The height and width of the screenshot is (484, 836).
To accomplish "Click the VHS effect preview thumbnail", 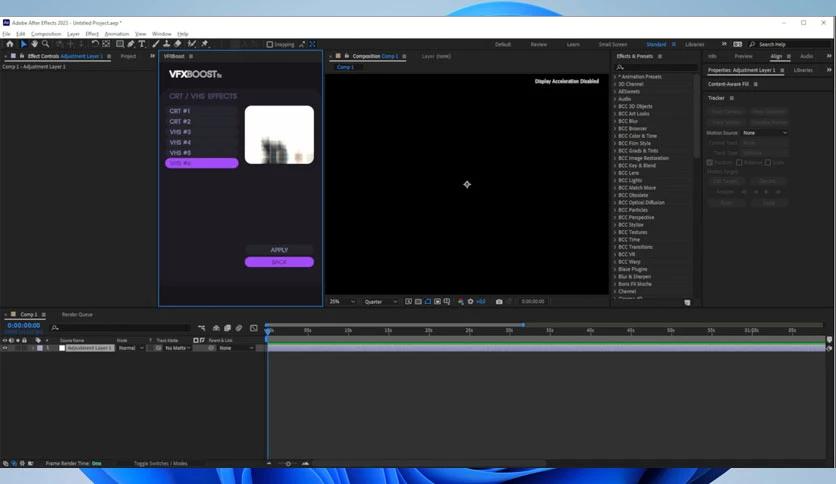I will point(279,135).
